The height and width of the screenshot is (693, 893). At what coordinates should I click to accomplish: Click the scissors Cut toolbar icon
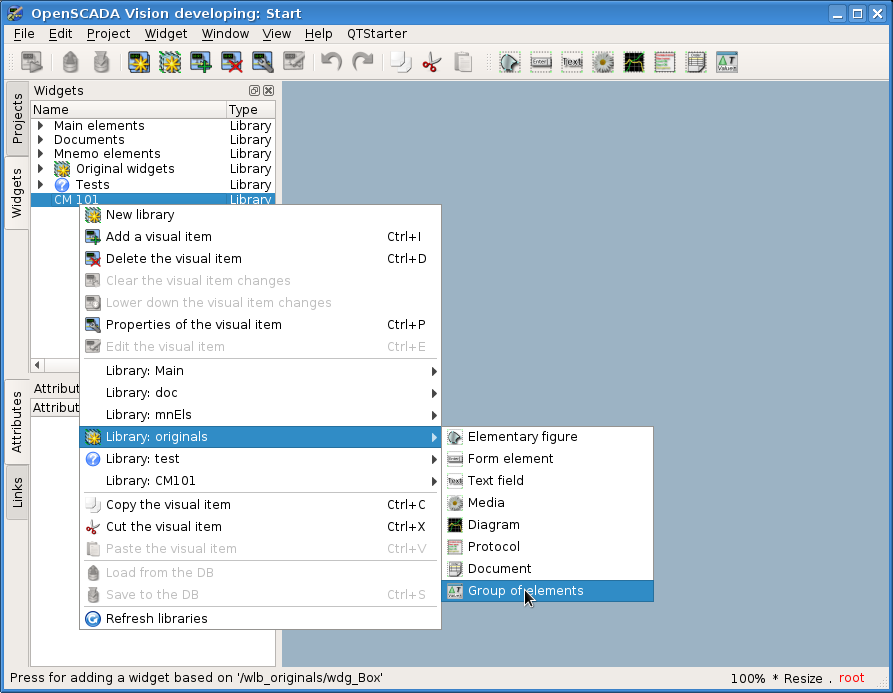tap(432, 62)
